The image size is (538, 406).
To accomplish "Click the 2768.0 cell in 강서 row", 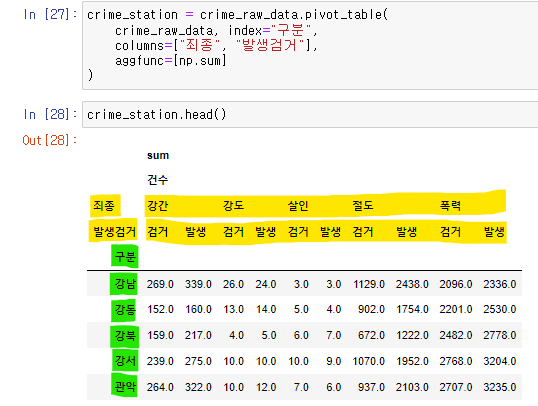I will [x=456, y=361].
